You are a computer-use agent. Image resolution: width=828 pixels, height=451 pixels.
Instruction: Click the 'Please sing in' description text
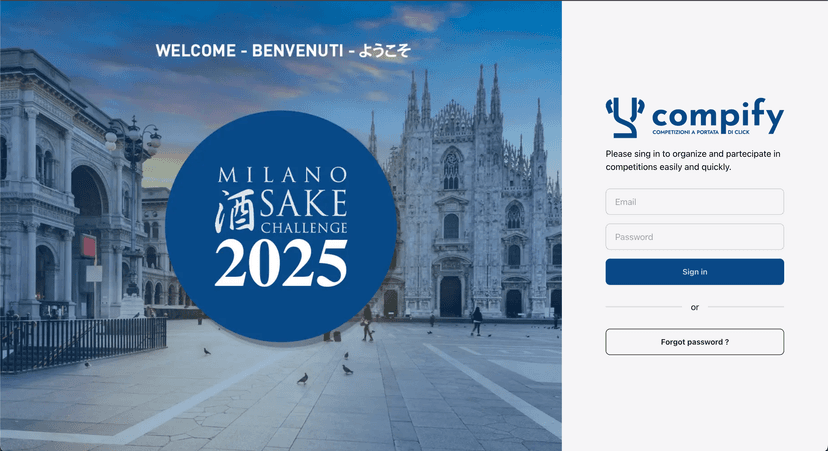[x=693, y=161]
